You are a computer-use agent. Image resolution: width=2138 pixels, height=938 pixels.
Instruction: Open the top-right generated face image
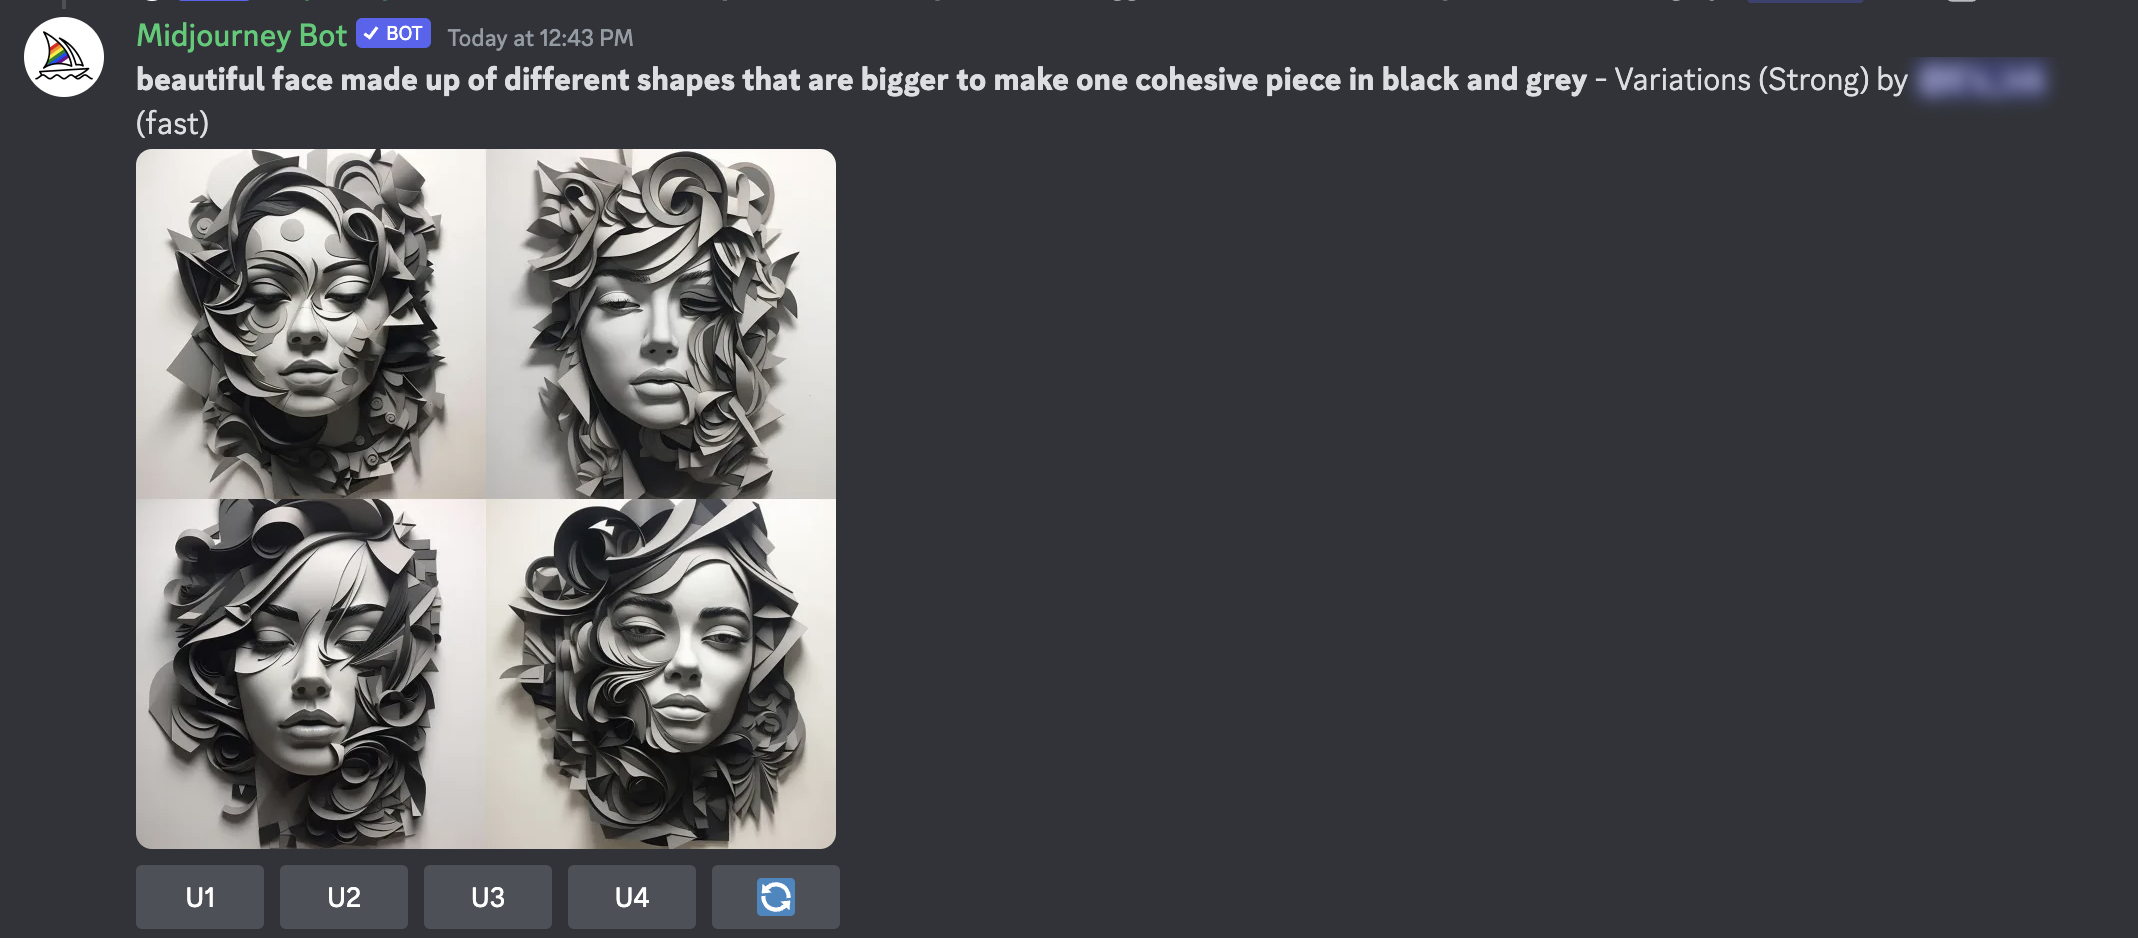point(661,324)
